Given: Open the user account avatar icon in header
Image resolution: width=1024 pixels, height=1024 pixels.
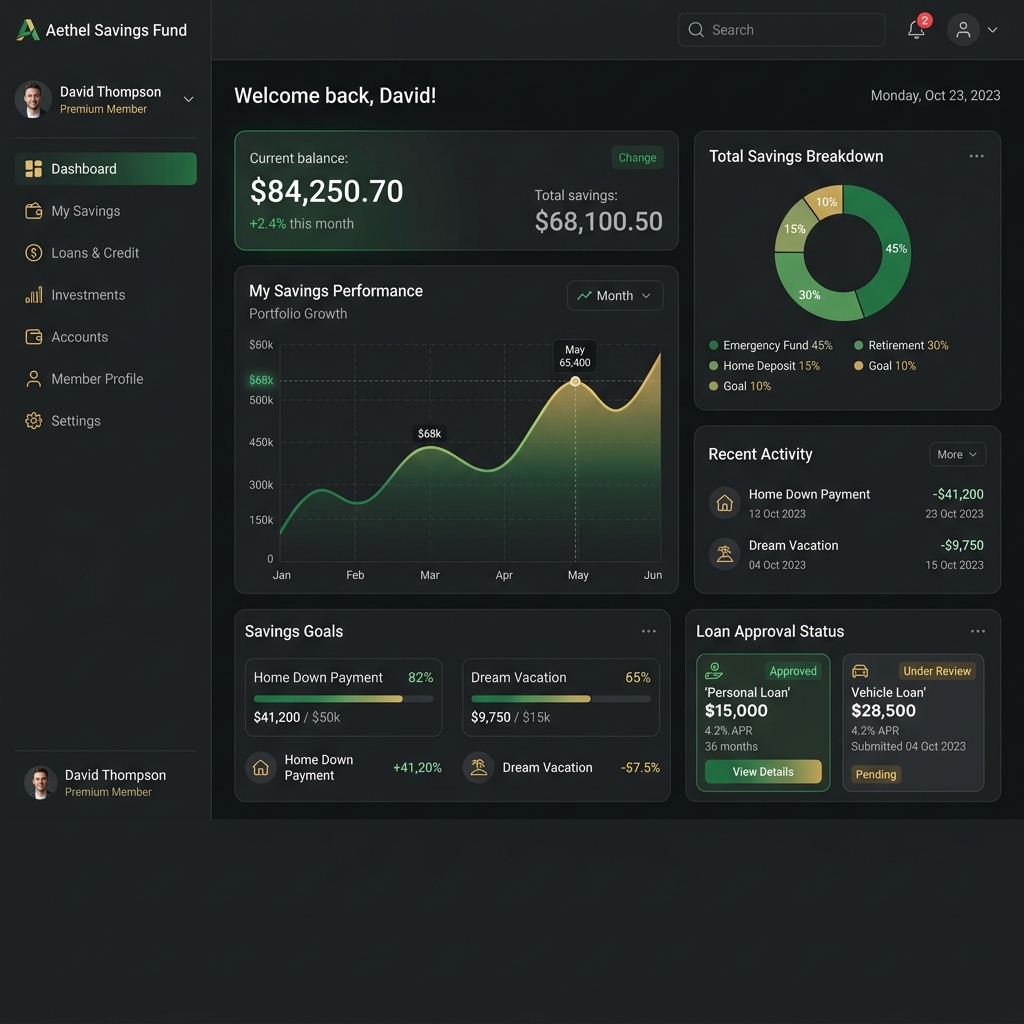Looking at the screenshot, I should tap(963, 30).
